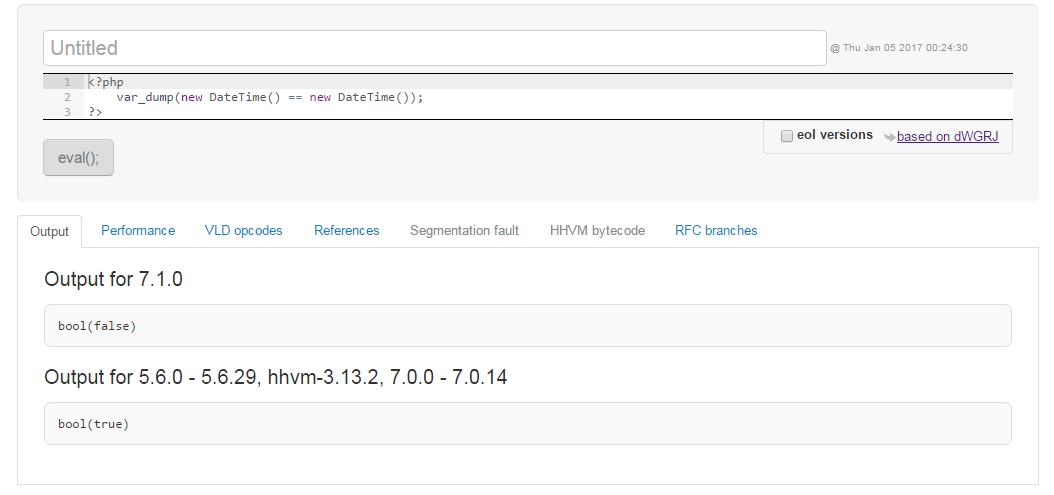The width and height of the screenshot is (1054, 495).
Task: Click the fork arrow icon beside based on
Action: [x=889, y=137]
